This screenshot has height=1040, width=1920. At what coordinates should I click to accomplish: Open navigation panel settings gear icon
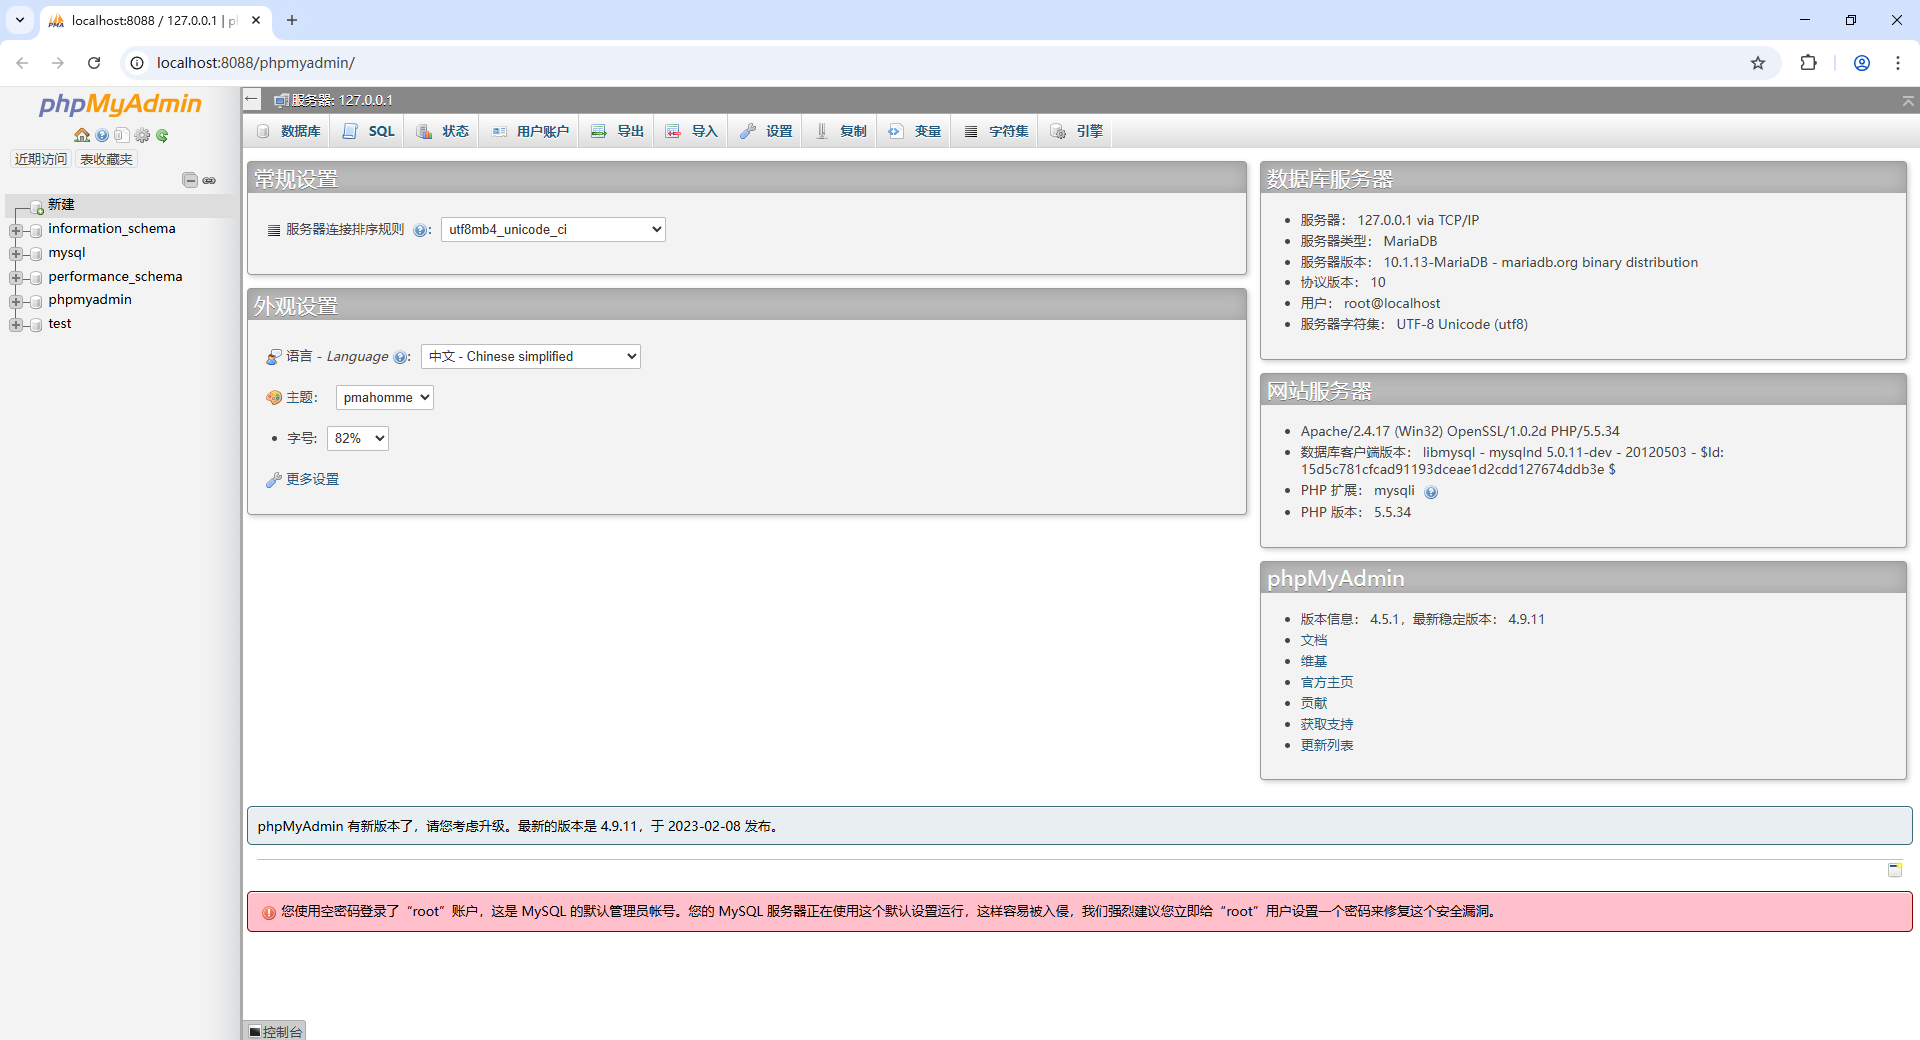pos(142,135)
